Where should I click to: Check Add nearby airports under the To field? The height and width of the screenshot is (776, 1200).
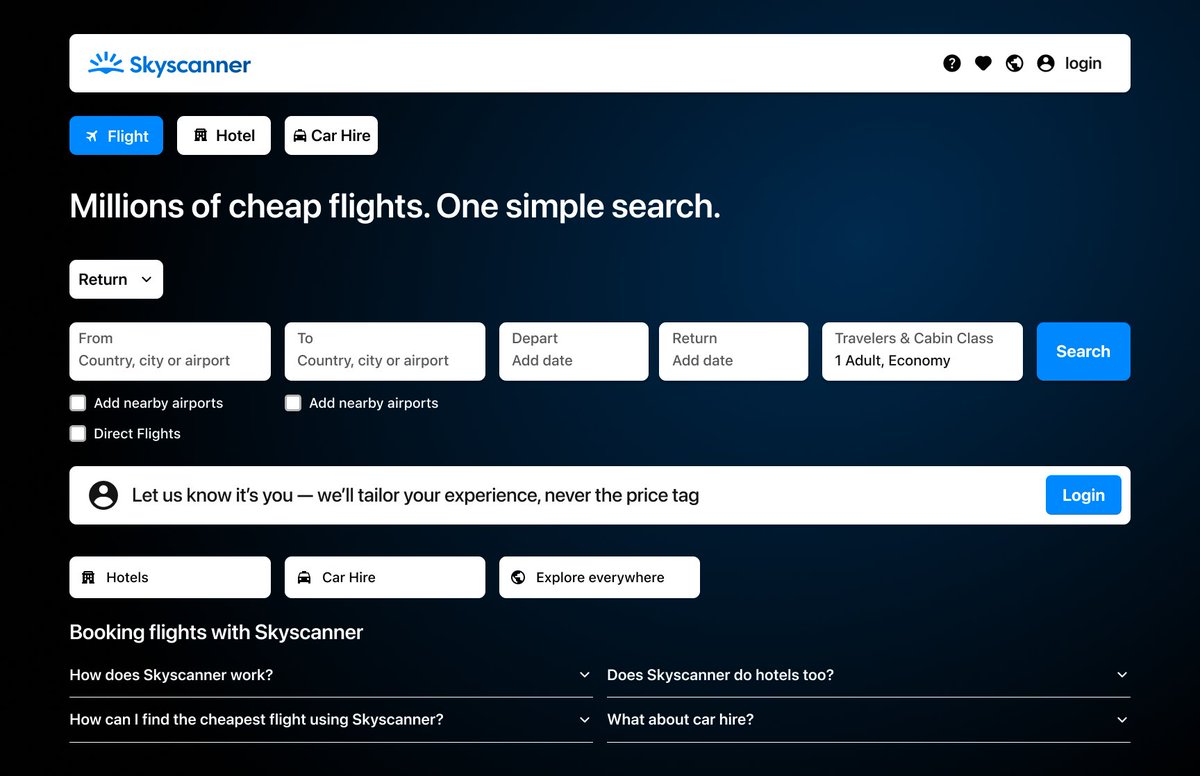(293, 403)
